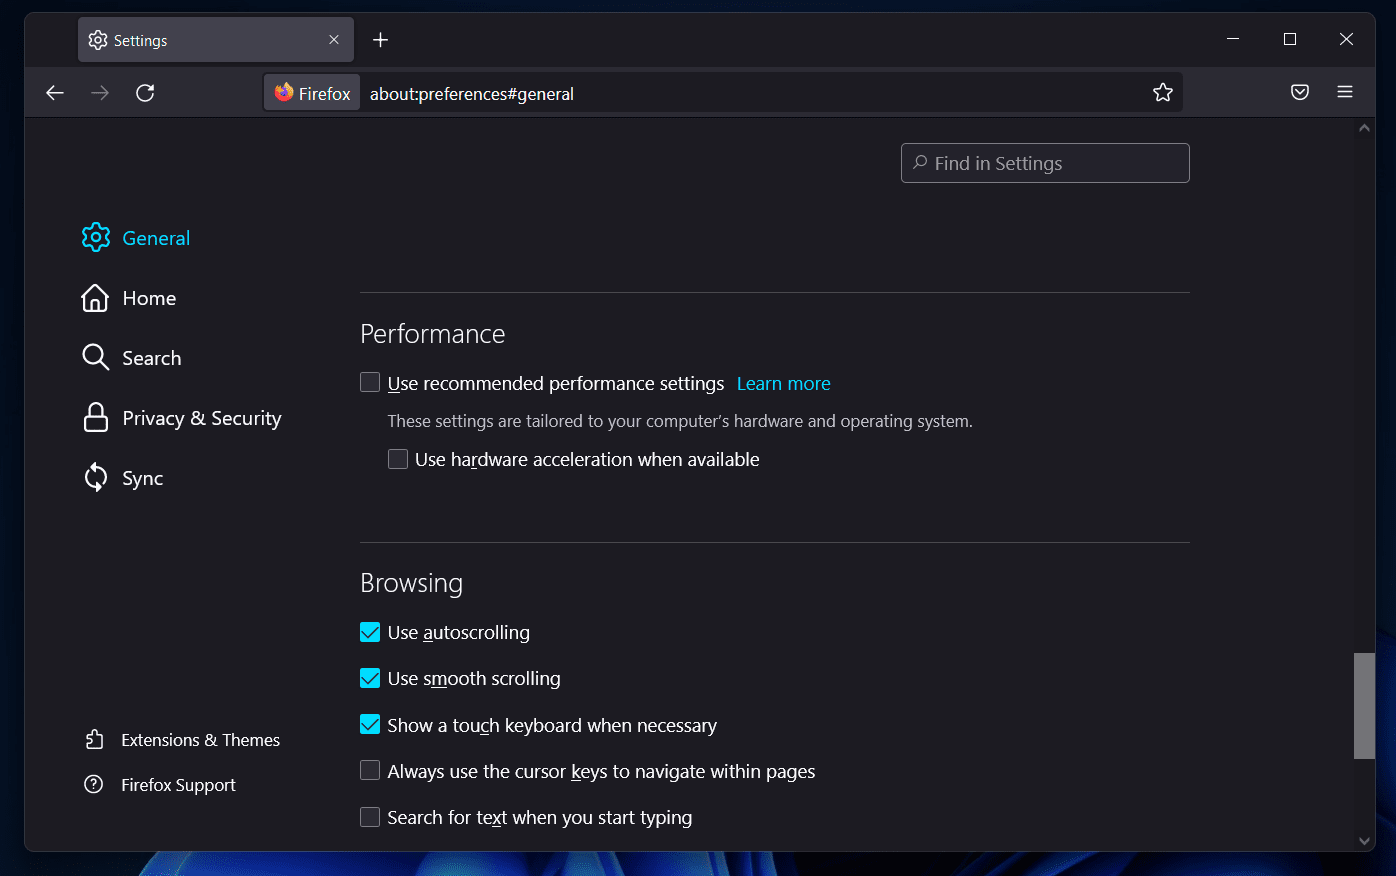Click the bookmark star icon in address bar
Screen dimensions: 1396x876
click(x=1162, y=93)
